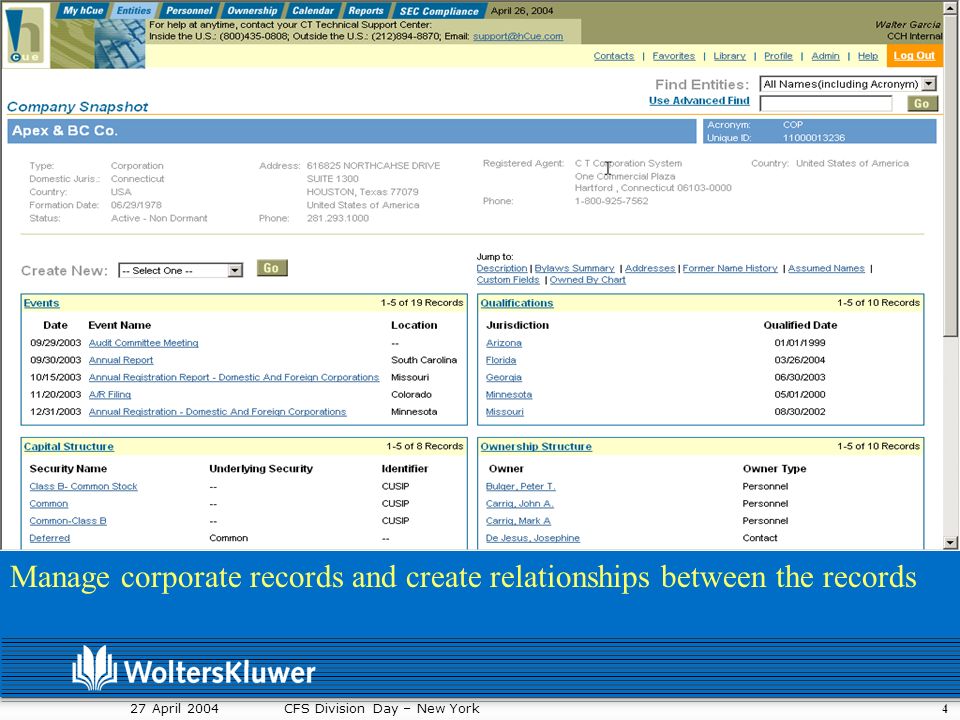
Task: Jump to Bylaws Summary
Action: [574, 268]
